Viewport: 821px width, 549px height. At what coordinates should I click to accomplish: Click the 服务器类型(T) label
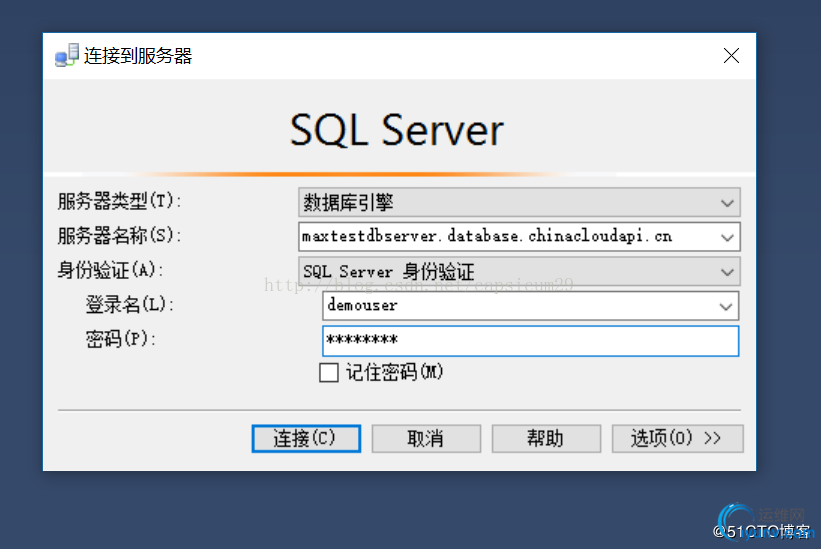pos(120,202)
